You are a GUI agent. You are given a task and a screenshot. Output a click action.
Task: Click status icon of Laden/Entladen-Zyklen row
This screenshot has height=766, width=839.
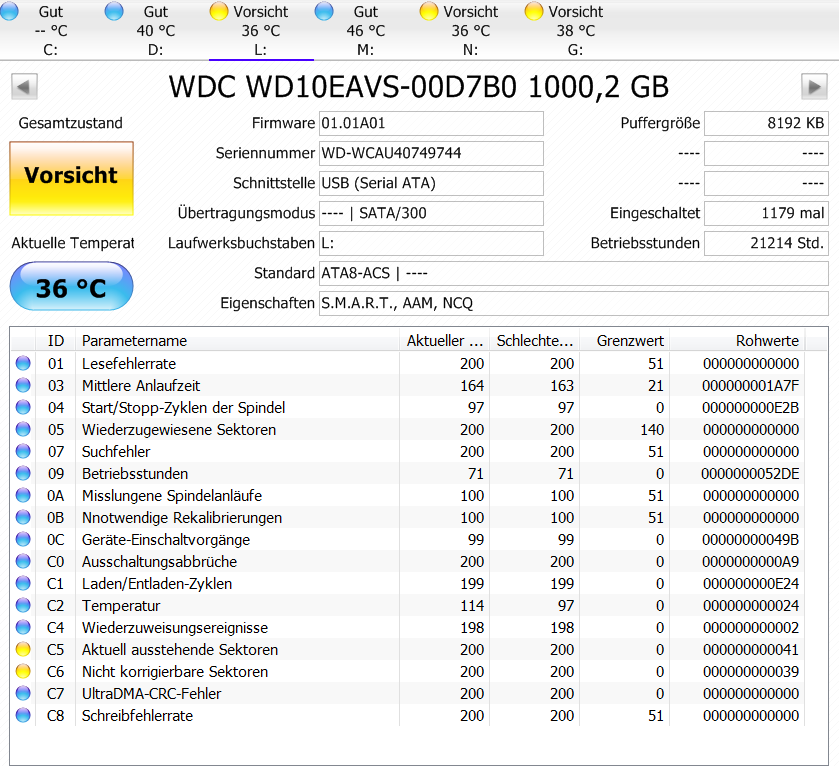23,583
